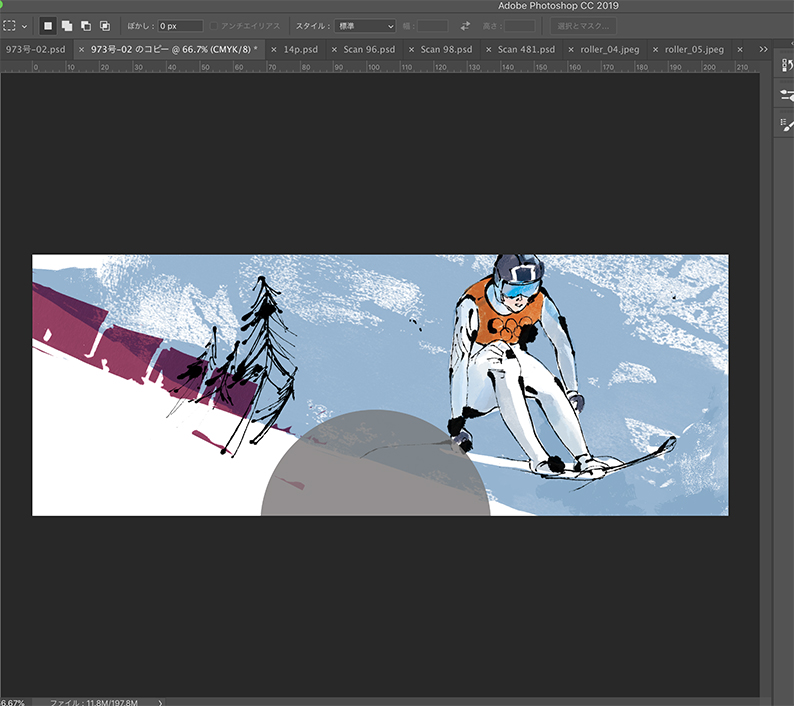The height and width of the screenshot is (706, 794).
Task: Click the feather (ぼかし) input field
Action: tap(180, 25)
